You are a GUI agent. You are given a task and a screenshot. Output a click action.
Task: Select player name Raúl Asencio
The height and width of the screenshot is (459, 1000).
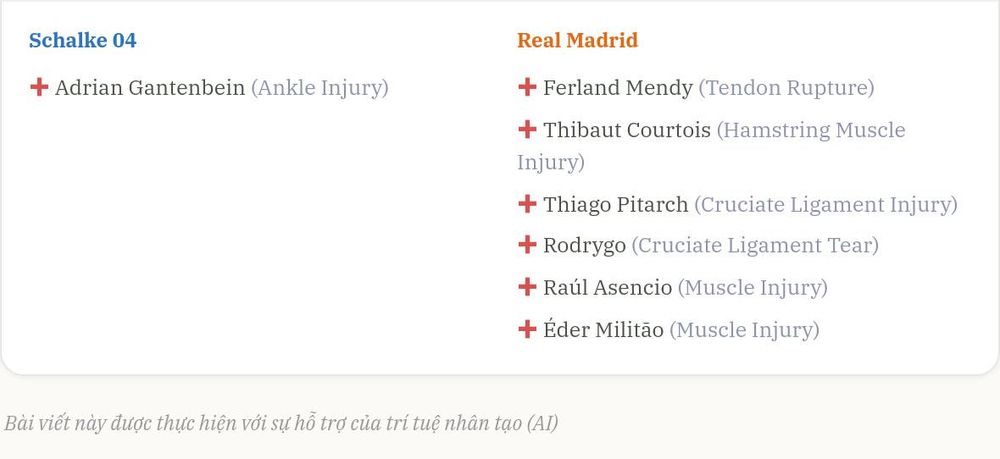(608, 288)
